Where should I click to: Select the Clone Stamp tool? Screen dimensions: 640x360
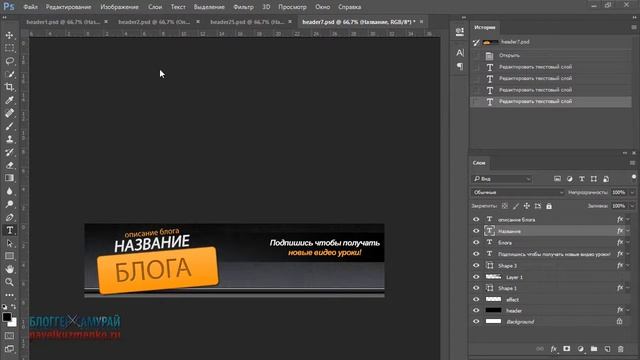pyautogui.click(x=9, y=139)
